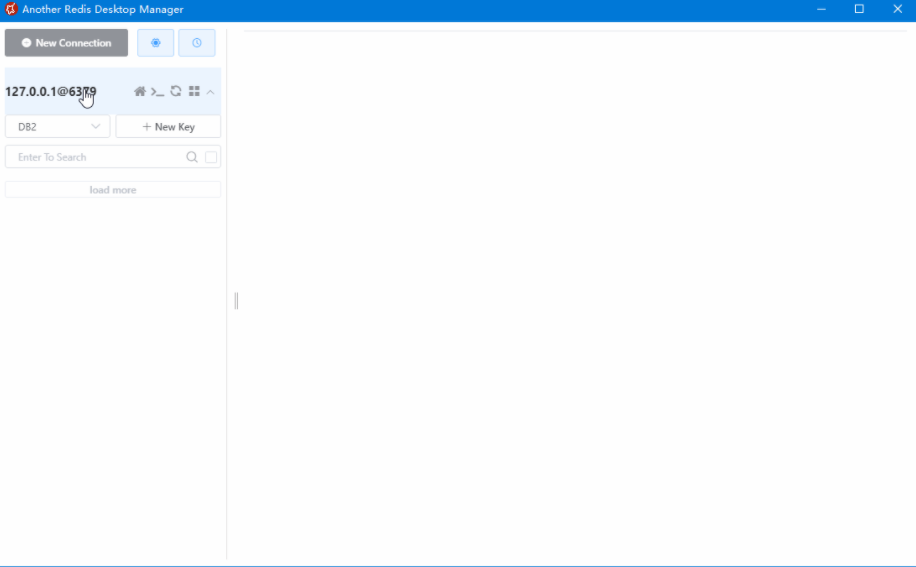Maximize the Another Redis Desktop Manager window

pyautogui.click(x=859, y=9)
